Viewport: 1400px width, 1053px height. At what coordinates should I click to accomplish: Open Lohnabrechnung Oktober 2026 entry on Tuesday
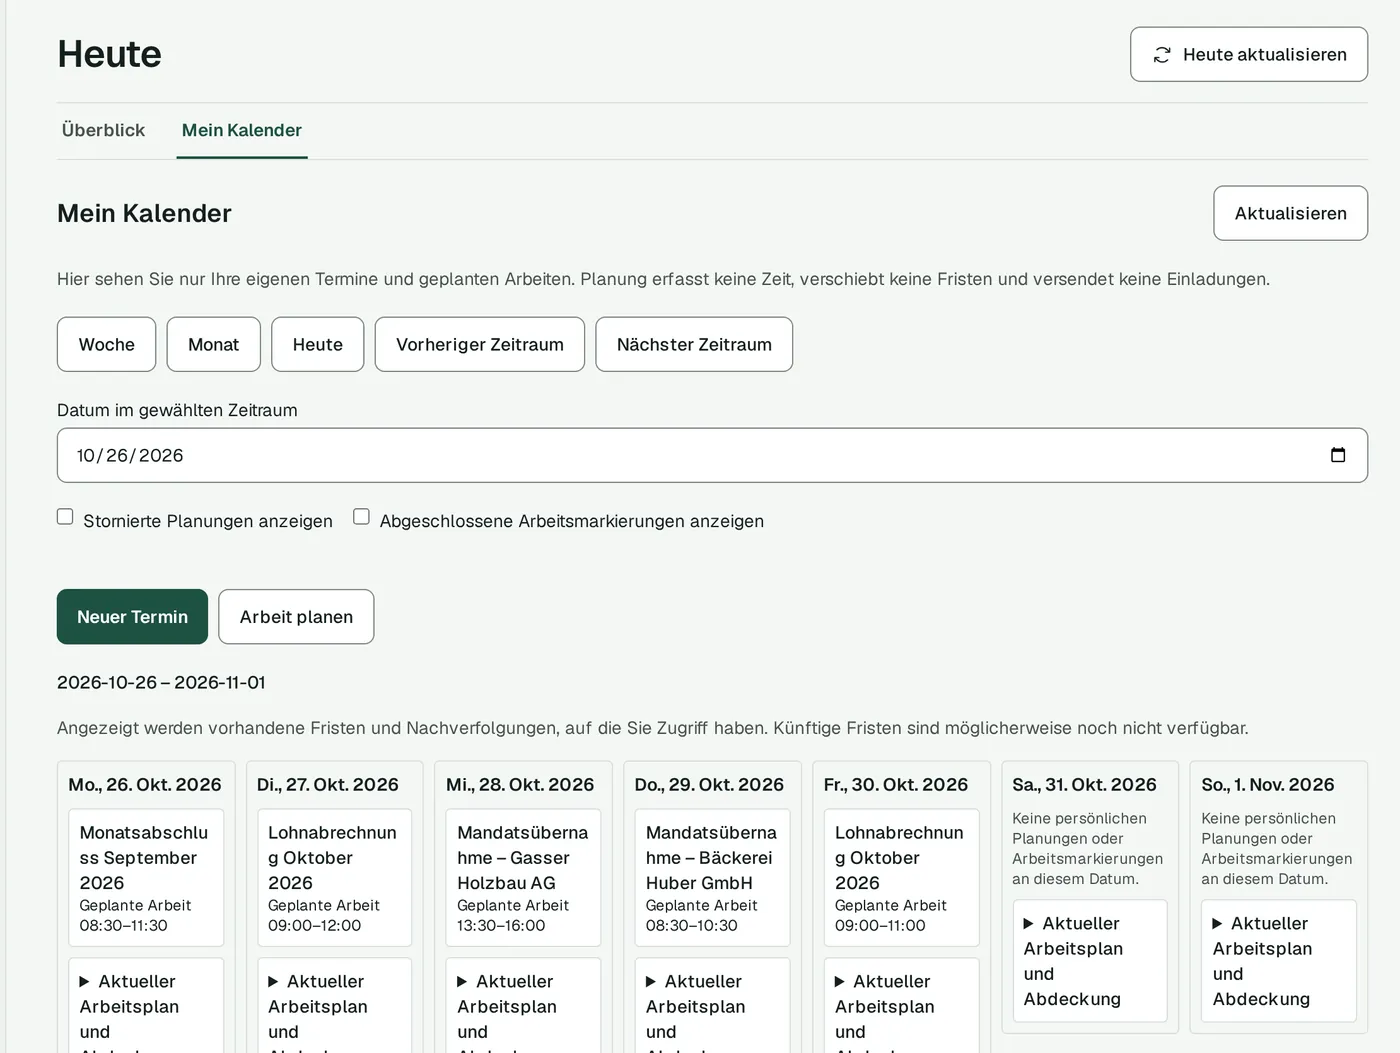pos(335,878)
